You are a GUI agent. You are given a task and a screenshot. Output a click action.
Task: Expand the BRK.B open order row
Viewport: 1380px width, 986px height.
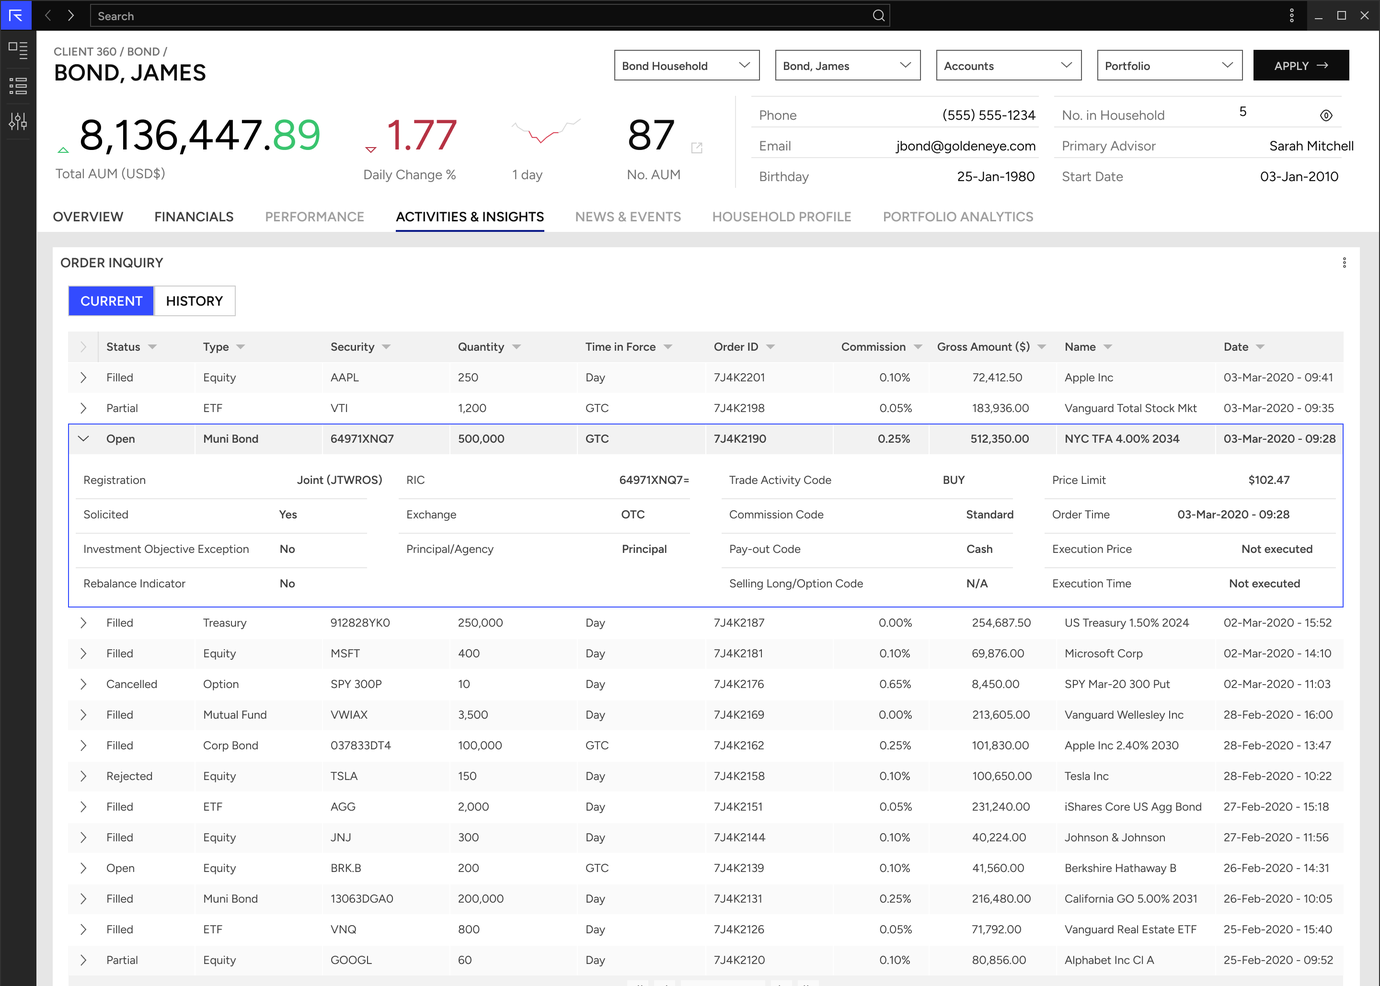(83, 868)
